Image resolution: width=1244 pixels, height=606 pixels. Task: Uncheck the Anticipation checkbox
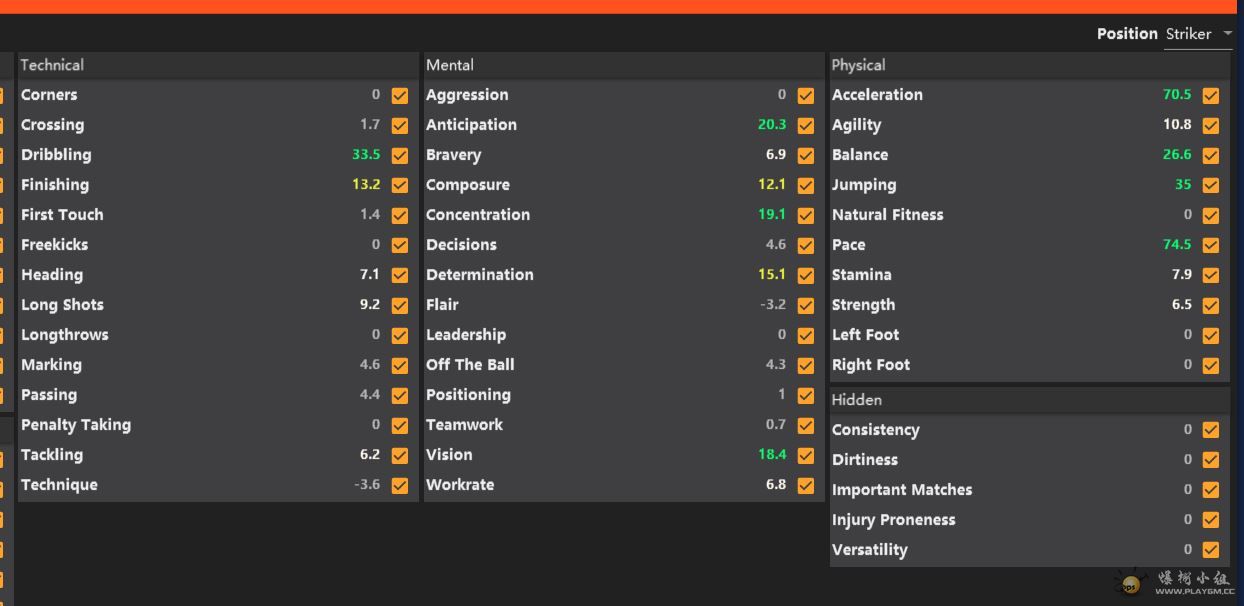(x=806, y=126)
